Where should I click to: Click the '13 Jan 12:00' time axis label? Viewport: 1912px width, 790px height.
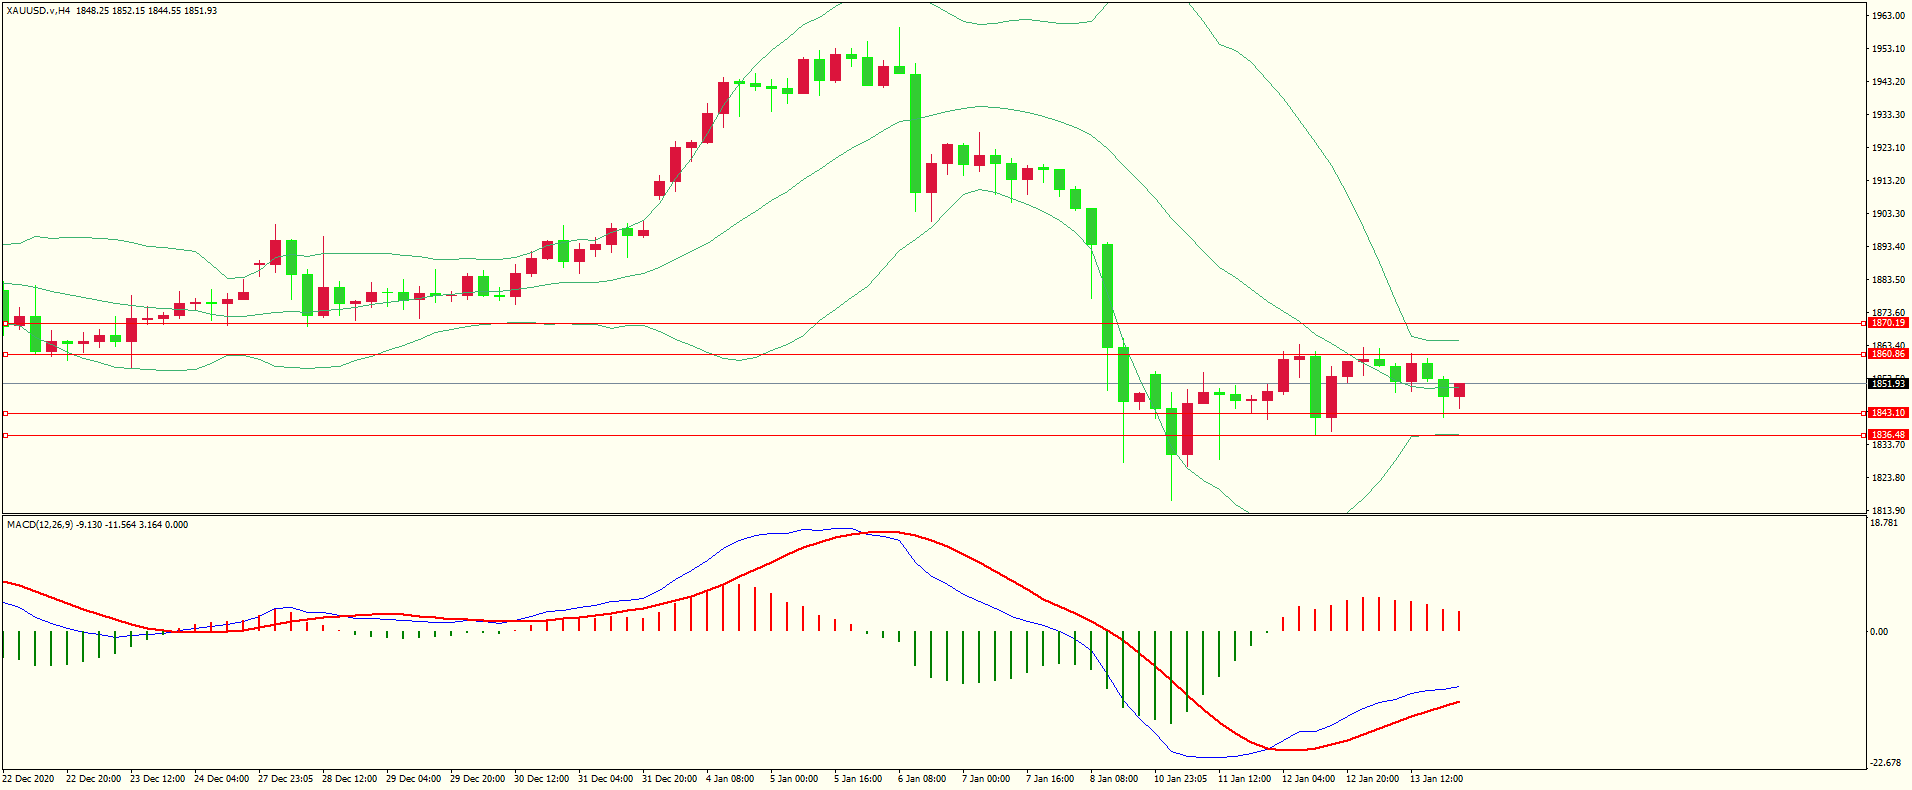coord(1436,779)
